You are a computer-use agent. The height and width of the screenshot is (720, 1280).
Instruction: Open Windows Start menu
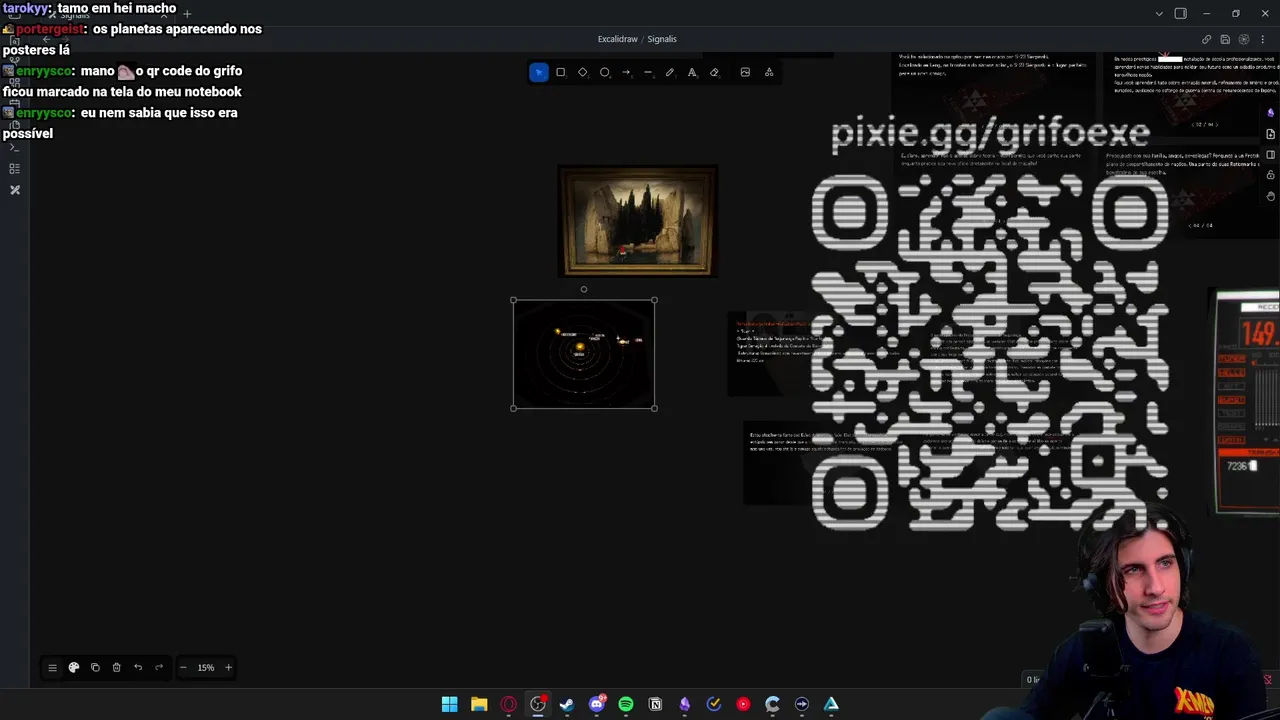[450, 704]
